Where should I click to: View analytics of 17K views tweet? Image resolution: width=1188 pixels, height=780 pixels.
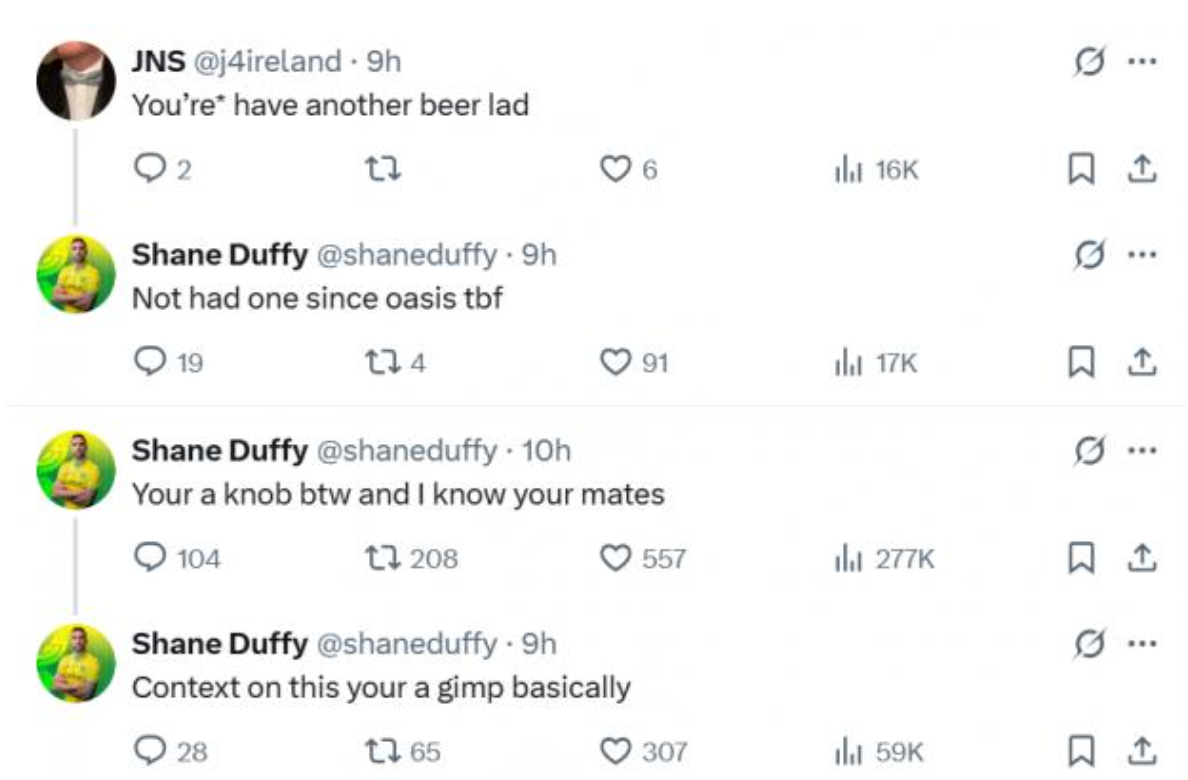click(x=875, y=364)
